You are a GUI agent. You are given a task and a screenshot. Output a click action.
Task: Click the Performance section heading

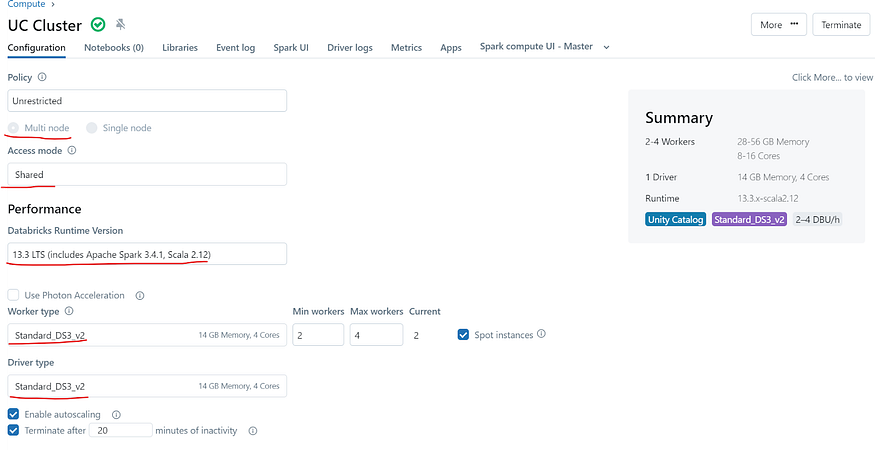pyautogui.click(x=45, y=209)
